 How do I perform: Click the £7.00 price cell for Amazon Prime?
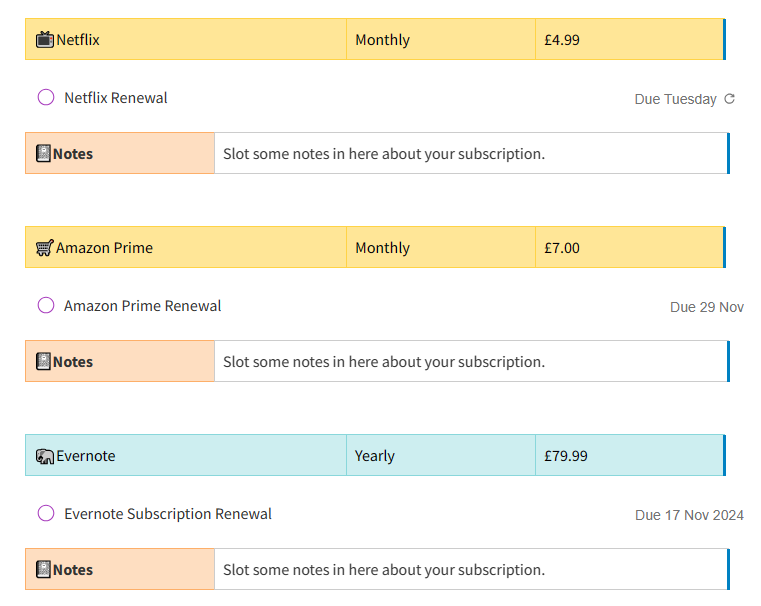pos(629,247)
